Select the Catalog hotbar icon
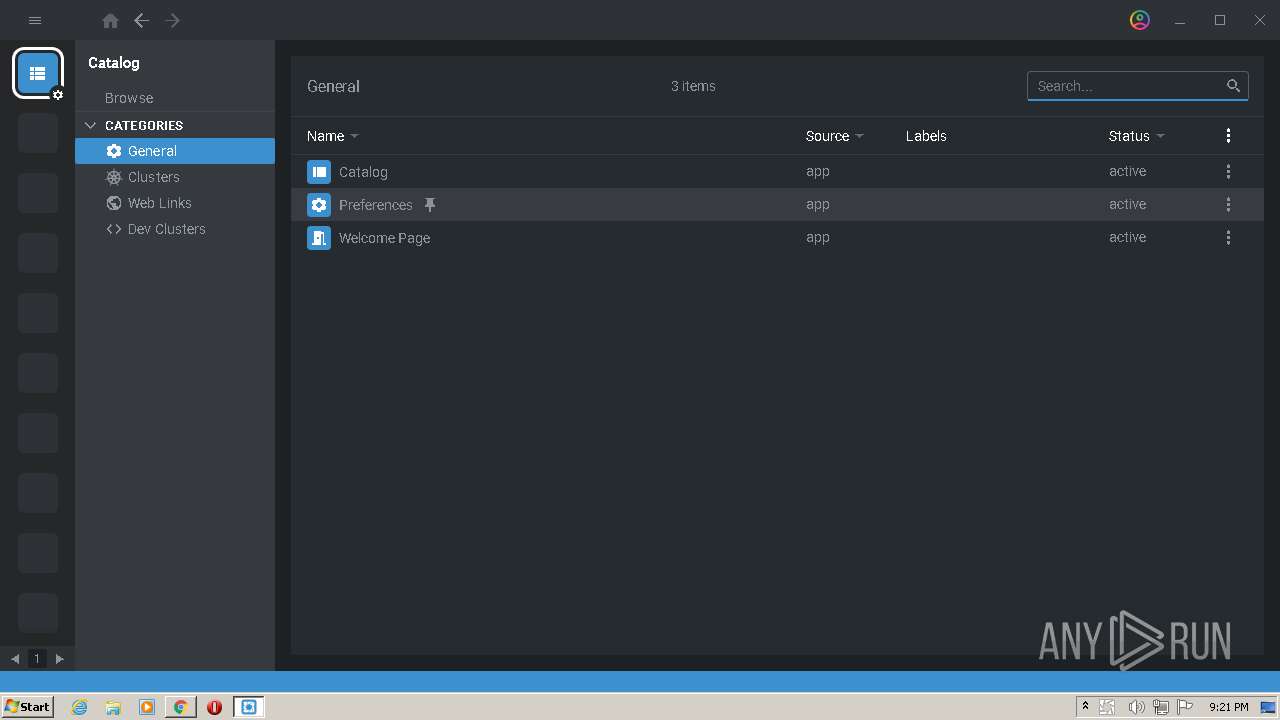 pyautogui.click(x=38, y=73)
